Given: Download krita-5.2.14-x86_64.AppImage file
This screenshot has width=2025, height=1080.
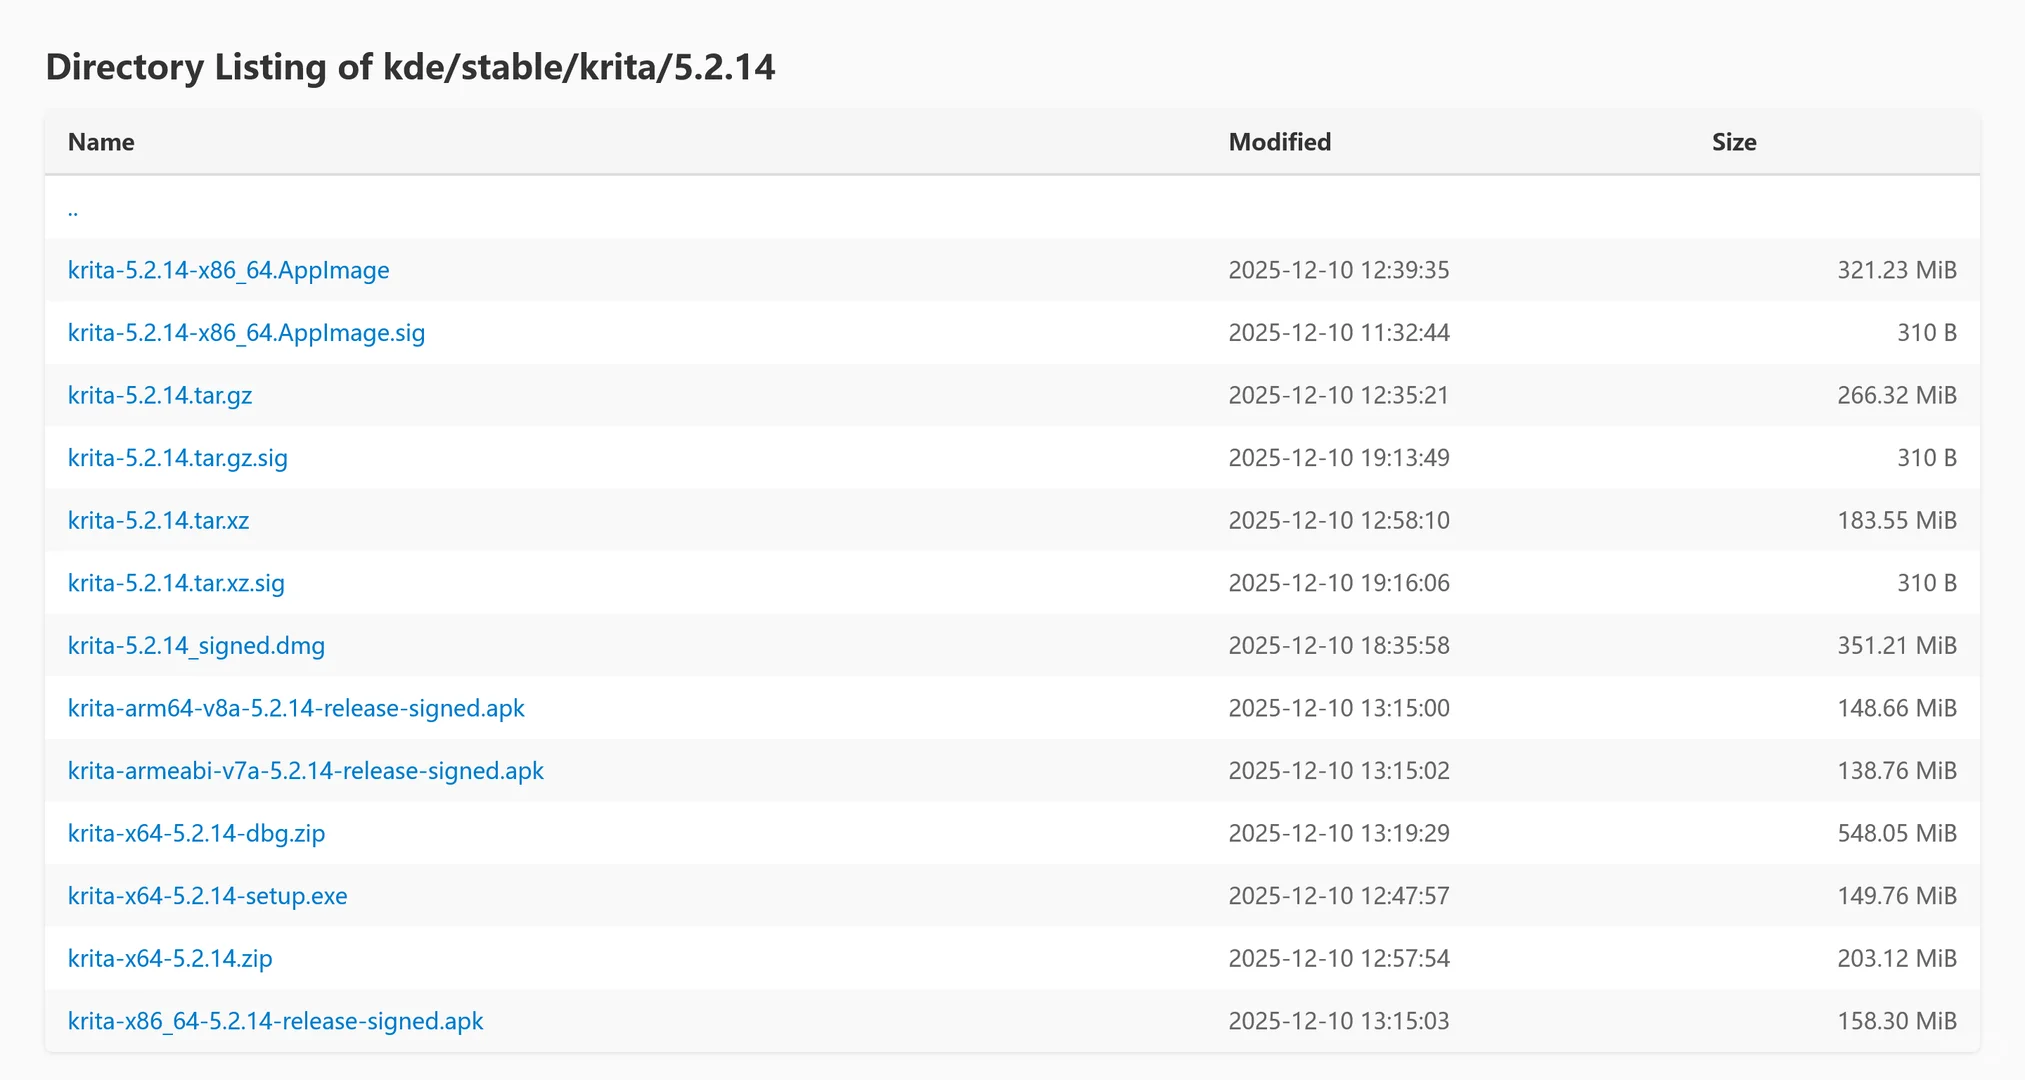Looking at the screenshot, I should coord(228,270).
